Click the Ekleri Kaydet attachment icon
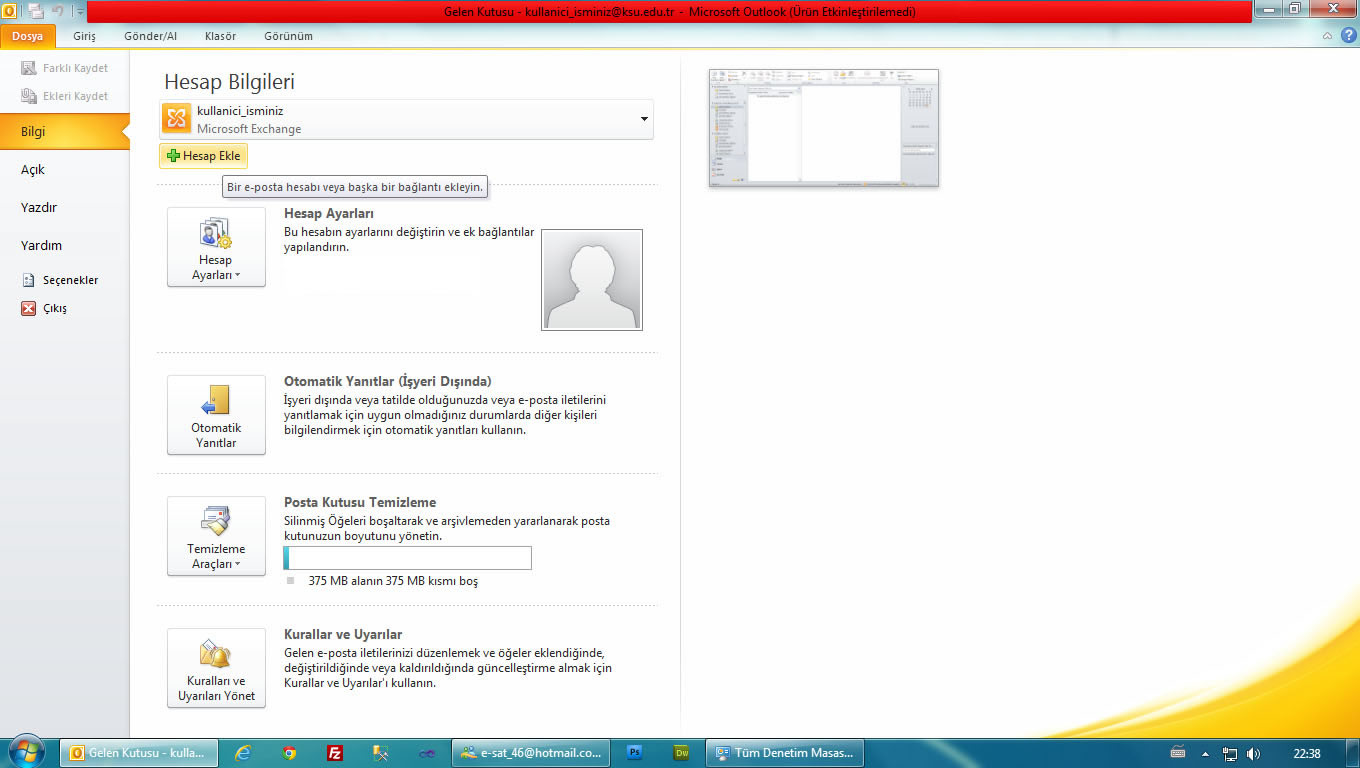Image resolution: width=1360 pixels, height=768 pixels. click(29, 96)
